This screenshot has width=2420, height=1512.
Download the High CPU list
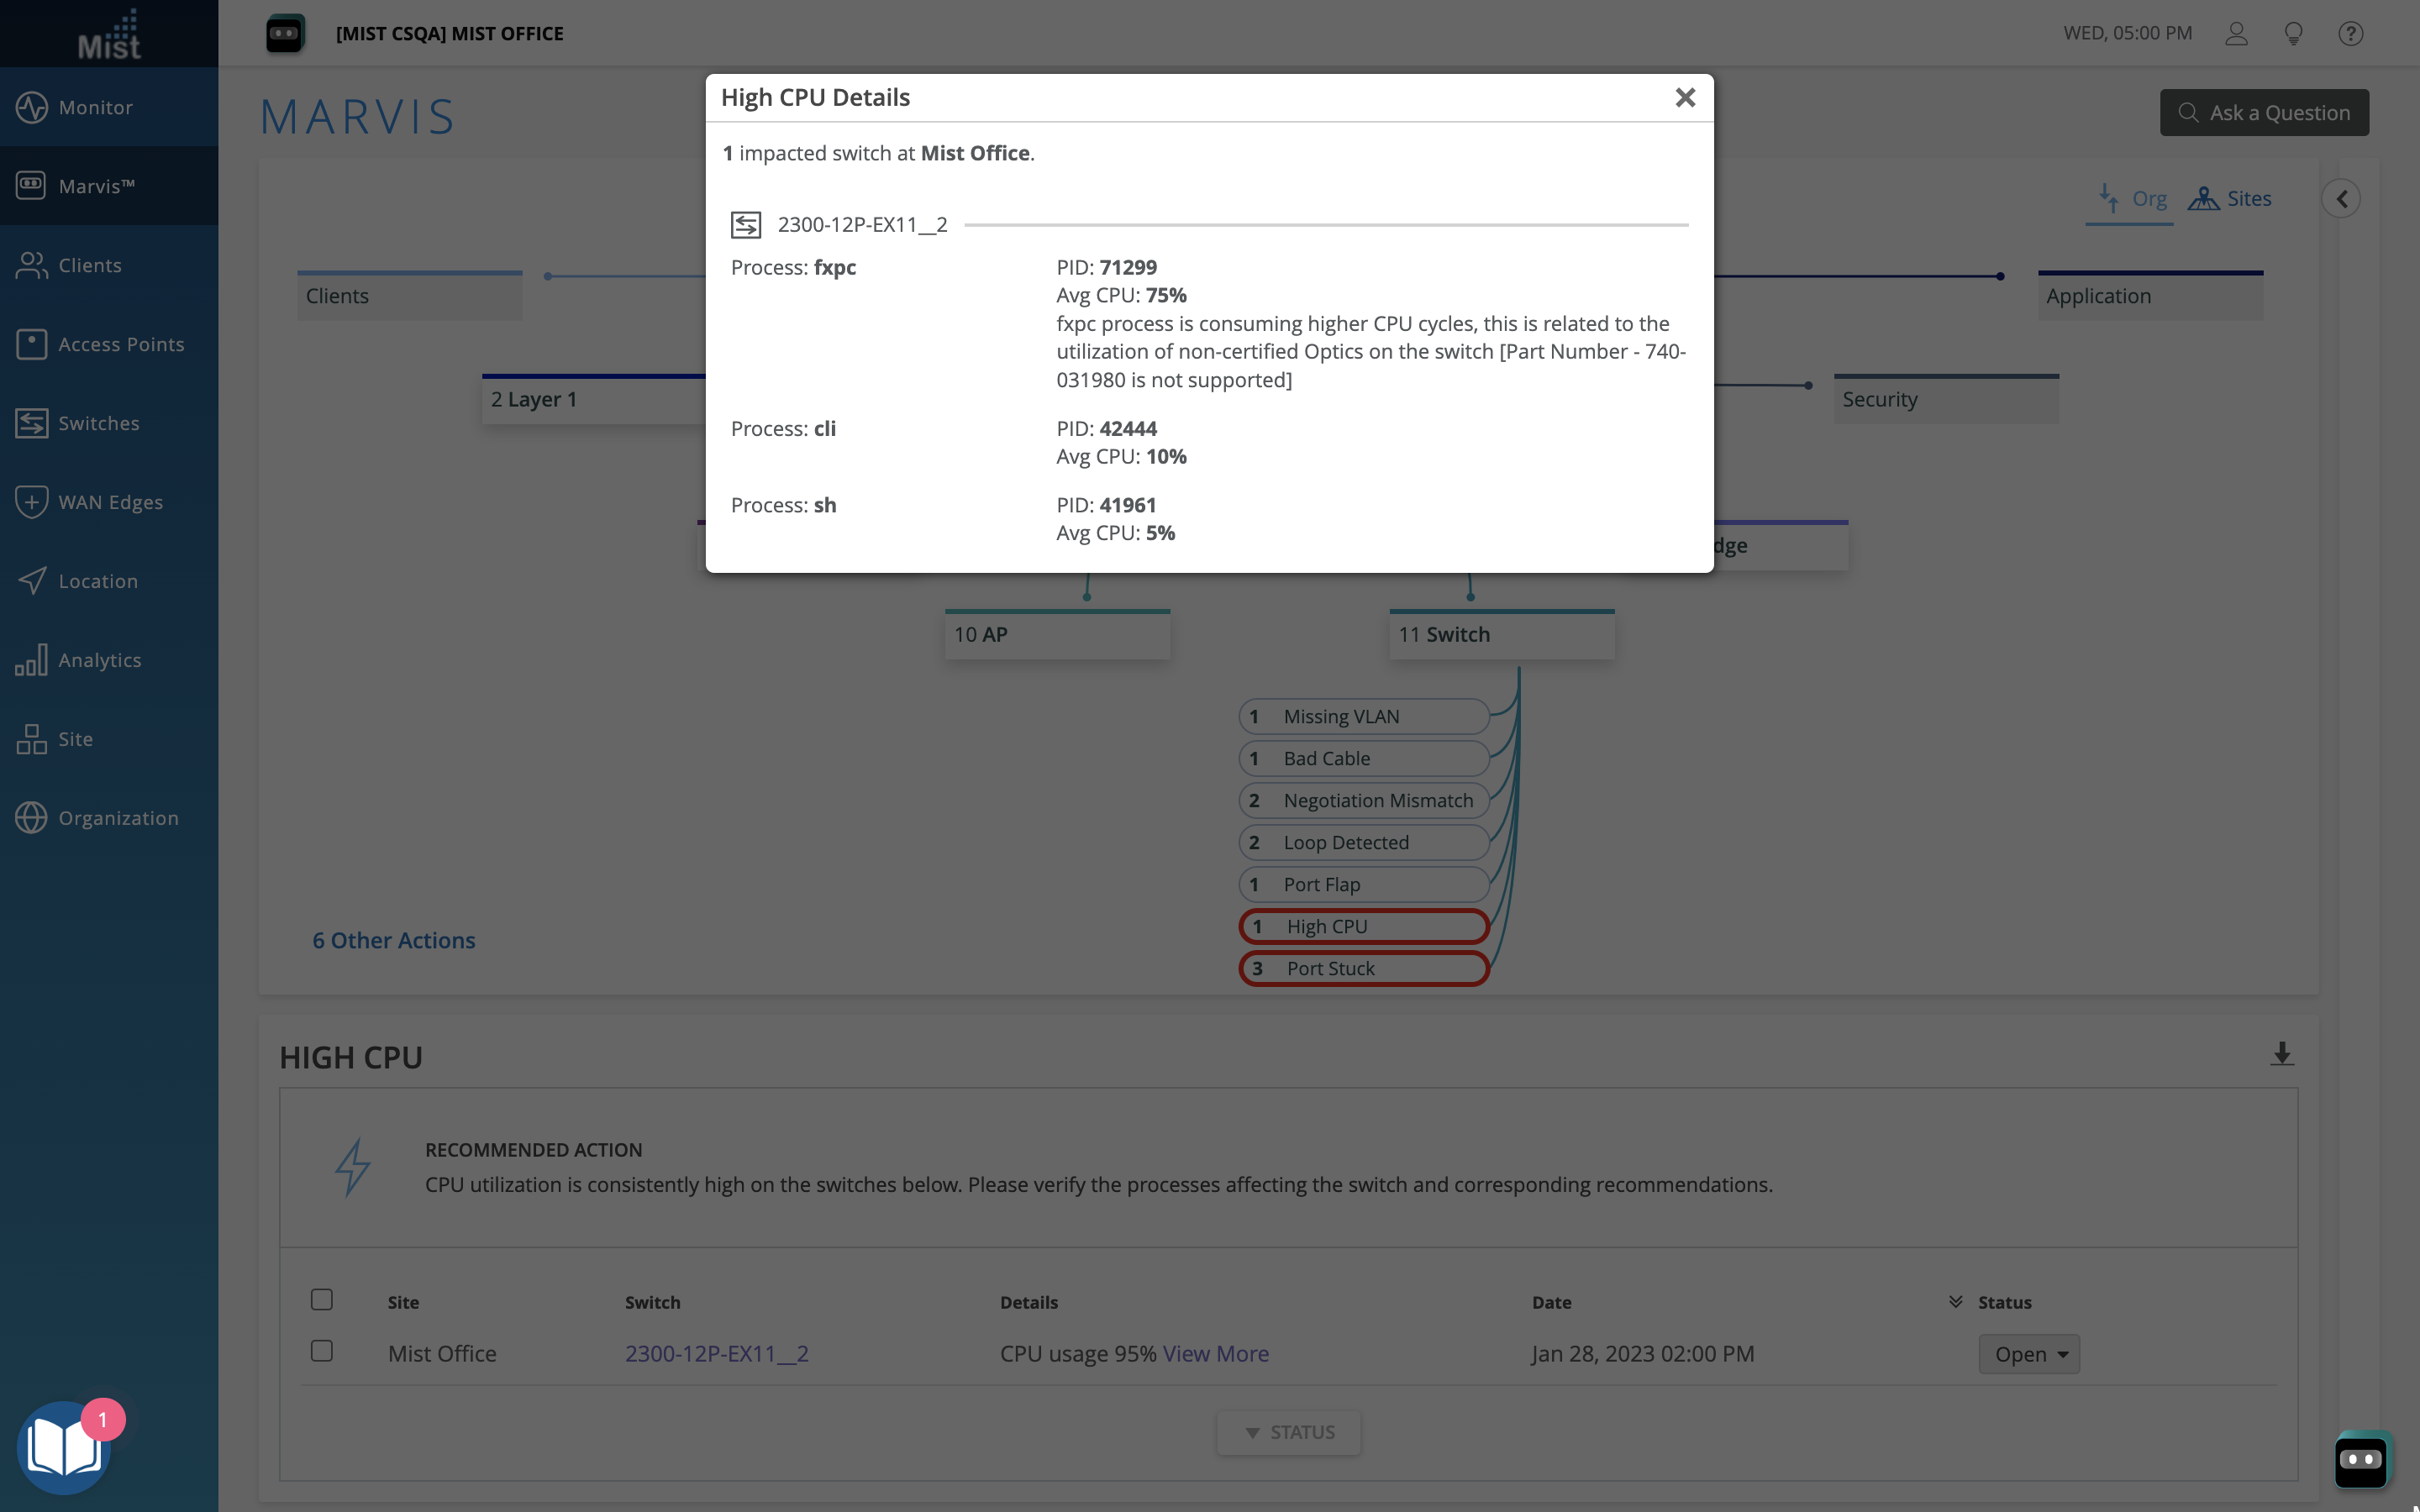click(x=2281, y=1054)
